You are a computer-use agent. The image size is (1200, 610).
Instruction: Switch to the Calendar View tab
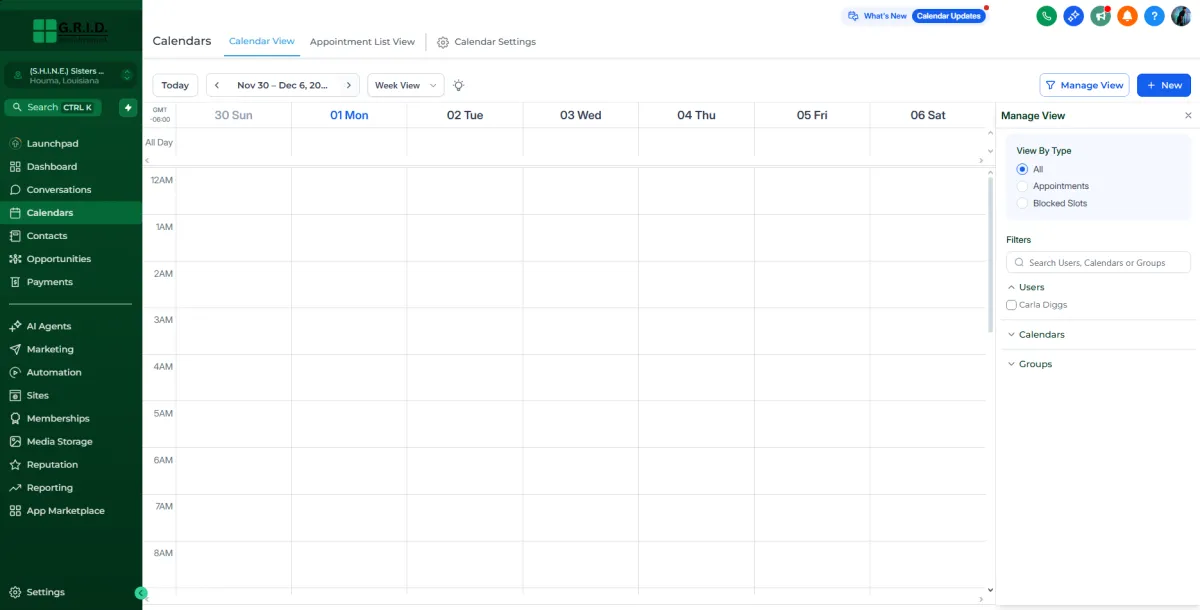click(262, 42)
